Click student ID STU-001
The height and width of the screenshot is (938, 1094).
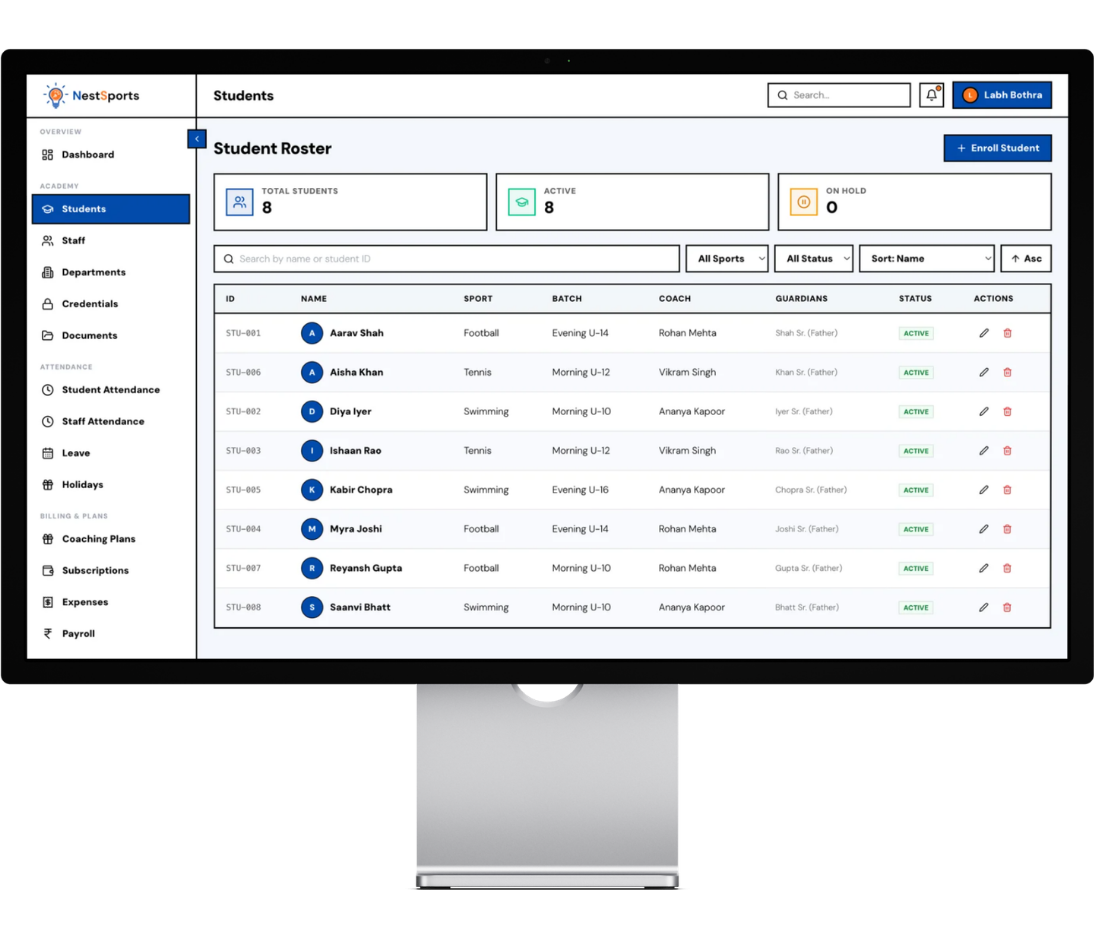(243, 333)
